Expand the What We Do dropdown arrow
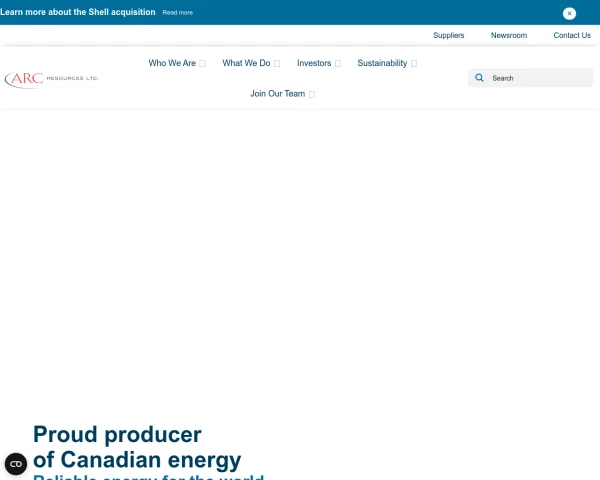 (x=277, y=64)
